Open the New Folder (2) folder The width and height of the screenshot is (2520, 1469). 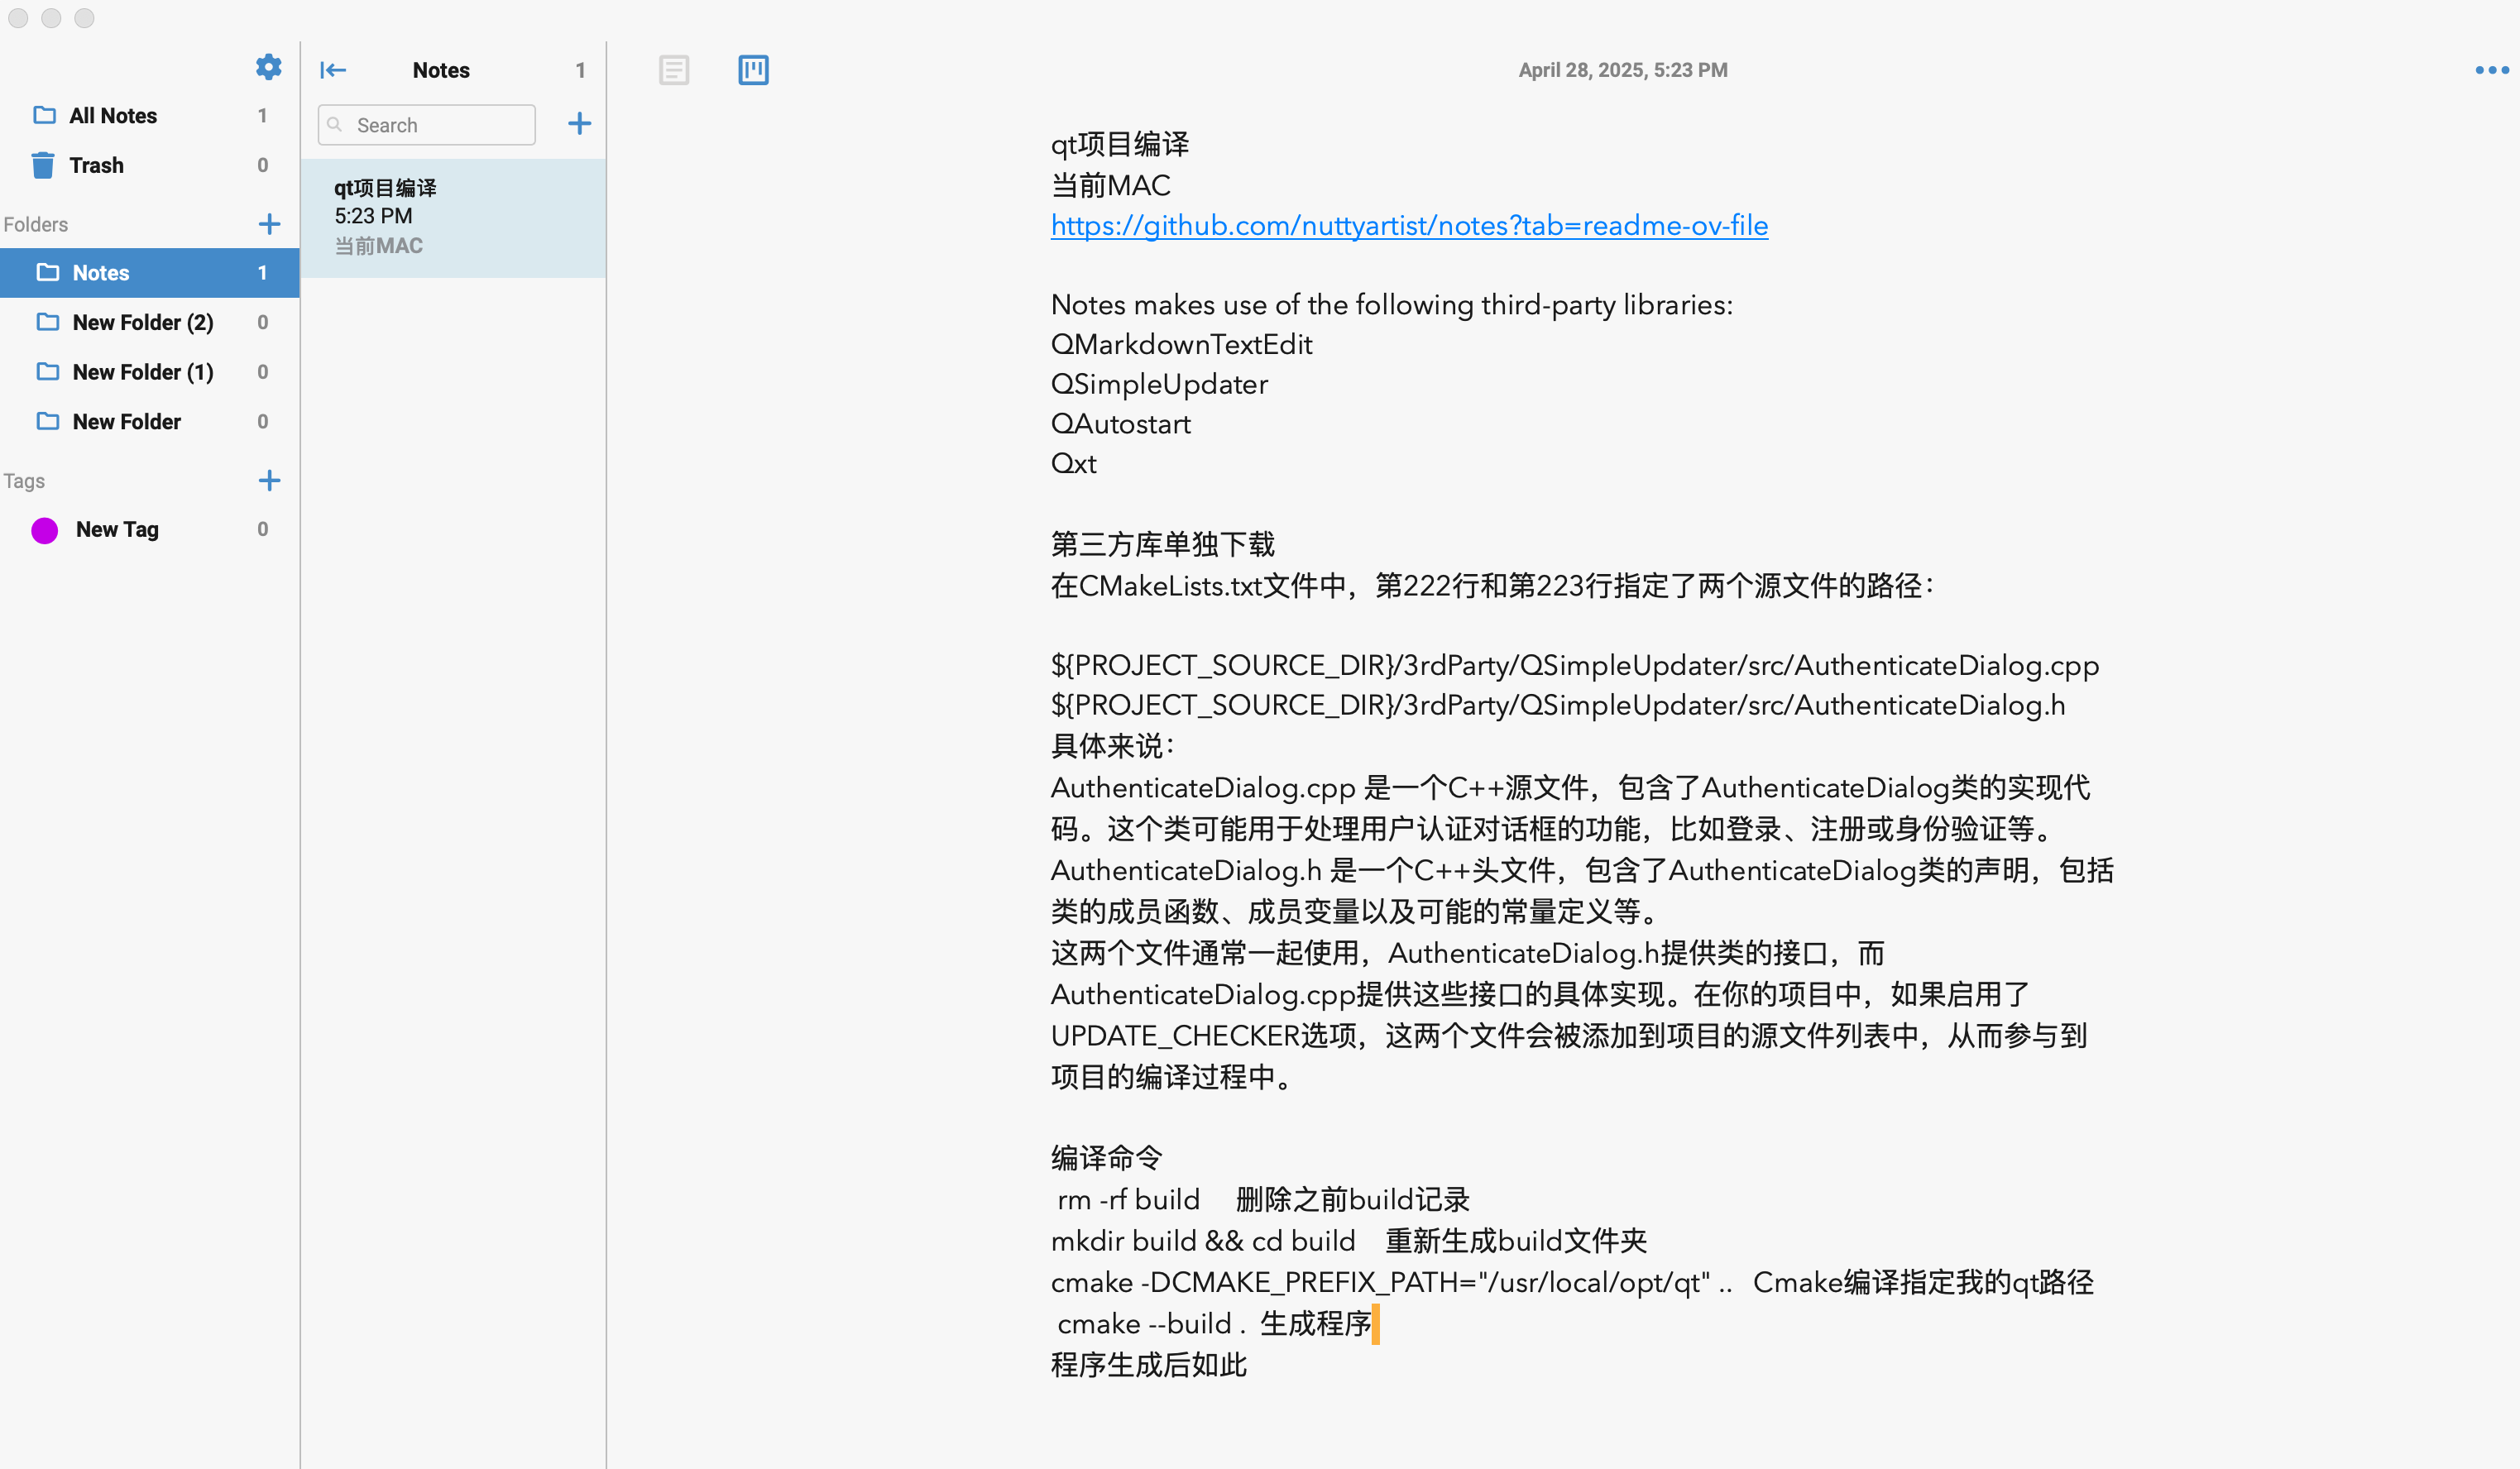(143, 322)
